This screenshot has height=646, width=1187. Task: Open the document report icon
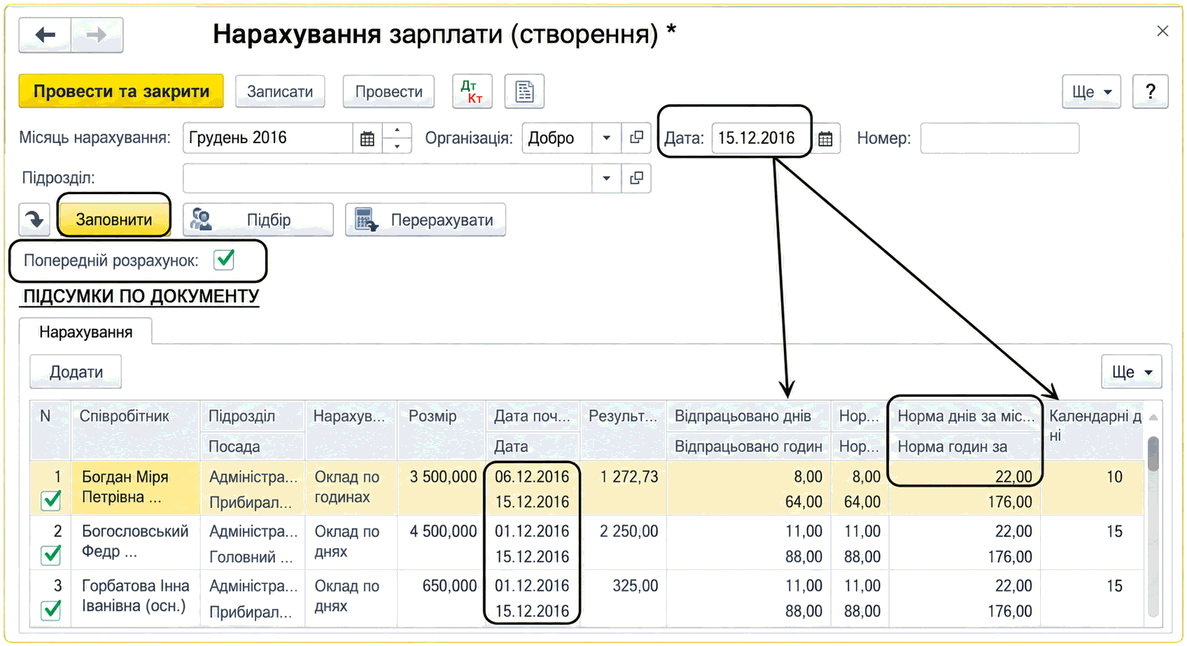(x=524, y=92)
